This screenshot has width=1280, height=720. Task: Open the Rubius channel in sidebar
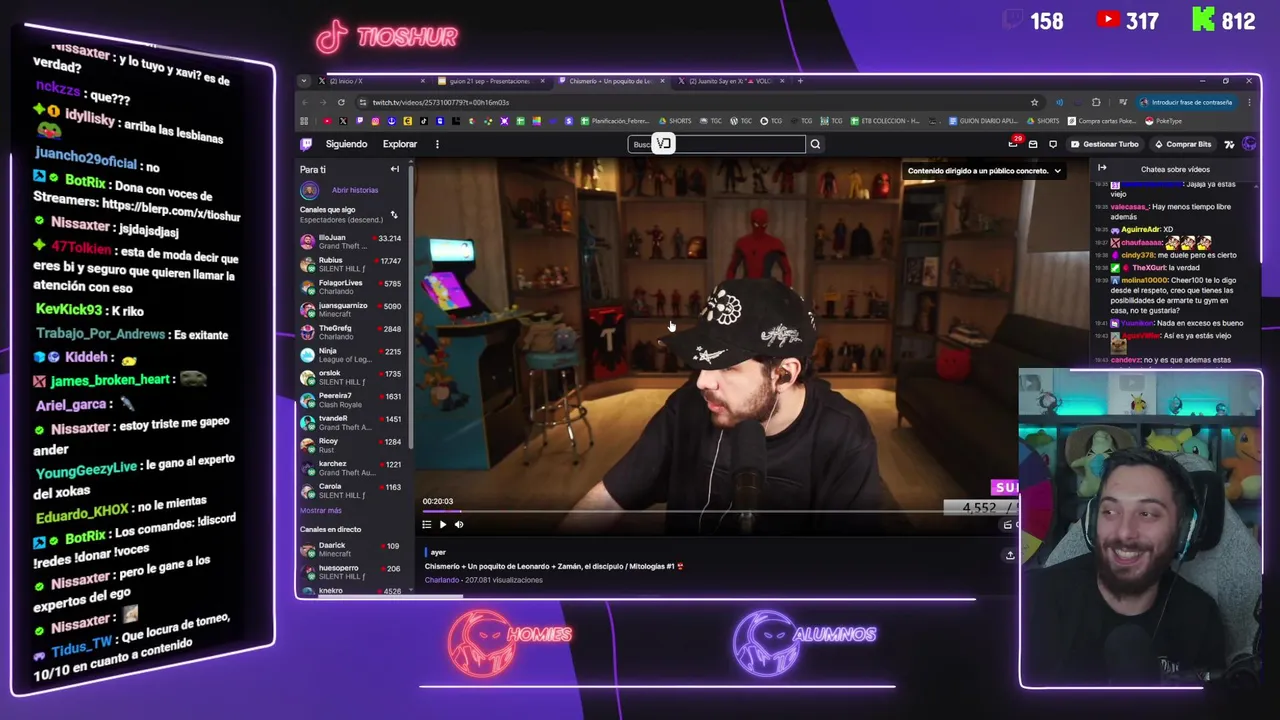tap(350, 264)
